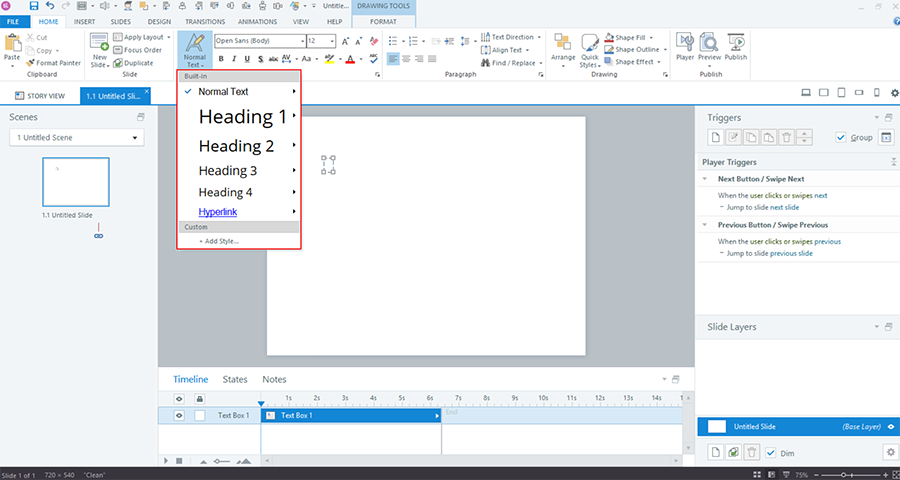The image size is (900, 480).
Task: Switch to the Notes tab
Action: 274,380
